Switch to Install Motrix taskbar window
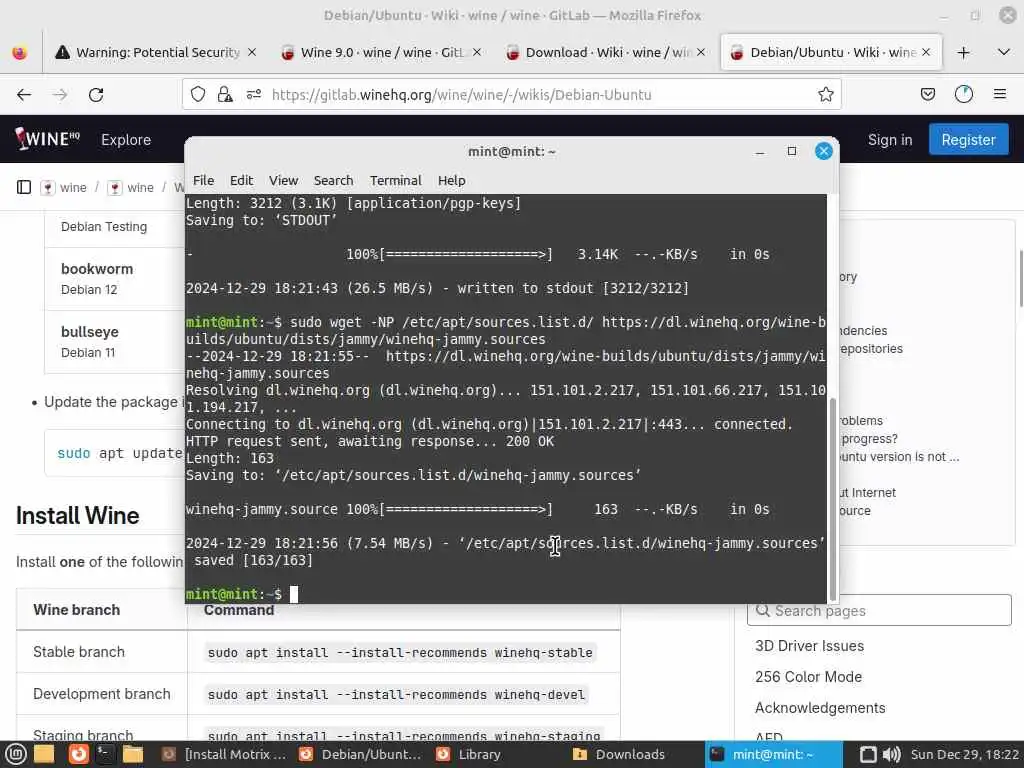Screen dimensions: 1024x768 pos(224,754)
